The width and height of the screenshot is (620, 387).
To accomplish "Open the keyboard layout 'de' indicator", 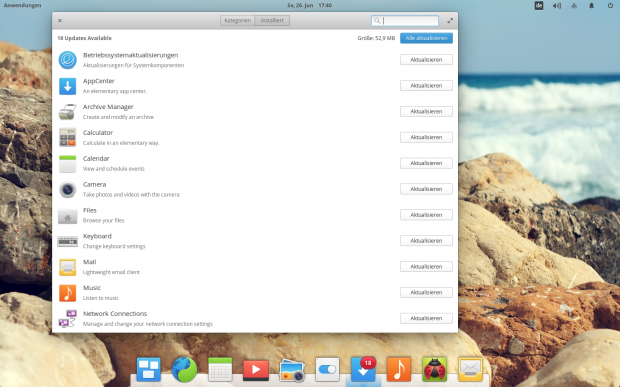I will click(539, 6).
